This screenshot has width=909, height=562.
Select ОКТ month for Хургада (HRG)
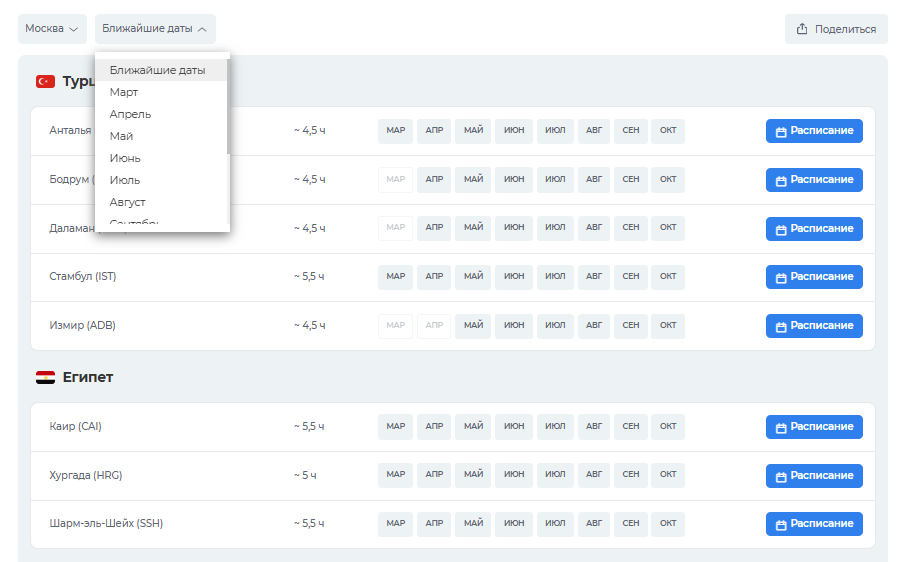tap(668, 474)
